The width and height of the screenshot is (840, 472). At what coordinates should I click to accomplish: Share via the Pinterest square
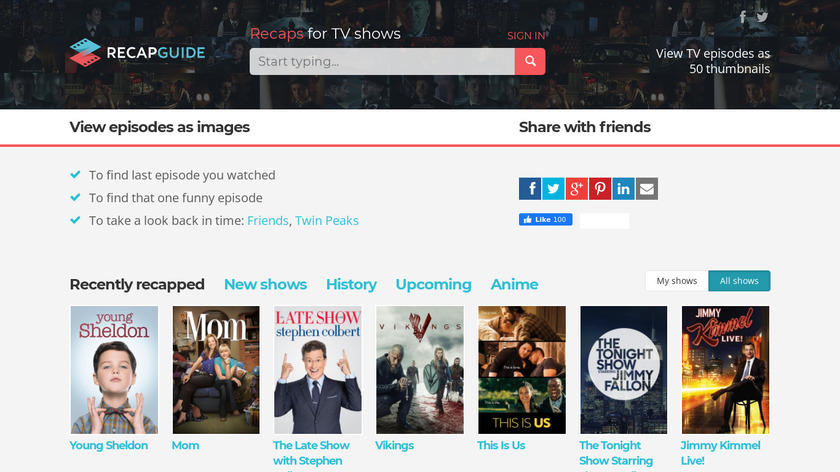(x=600, y=189)
